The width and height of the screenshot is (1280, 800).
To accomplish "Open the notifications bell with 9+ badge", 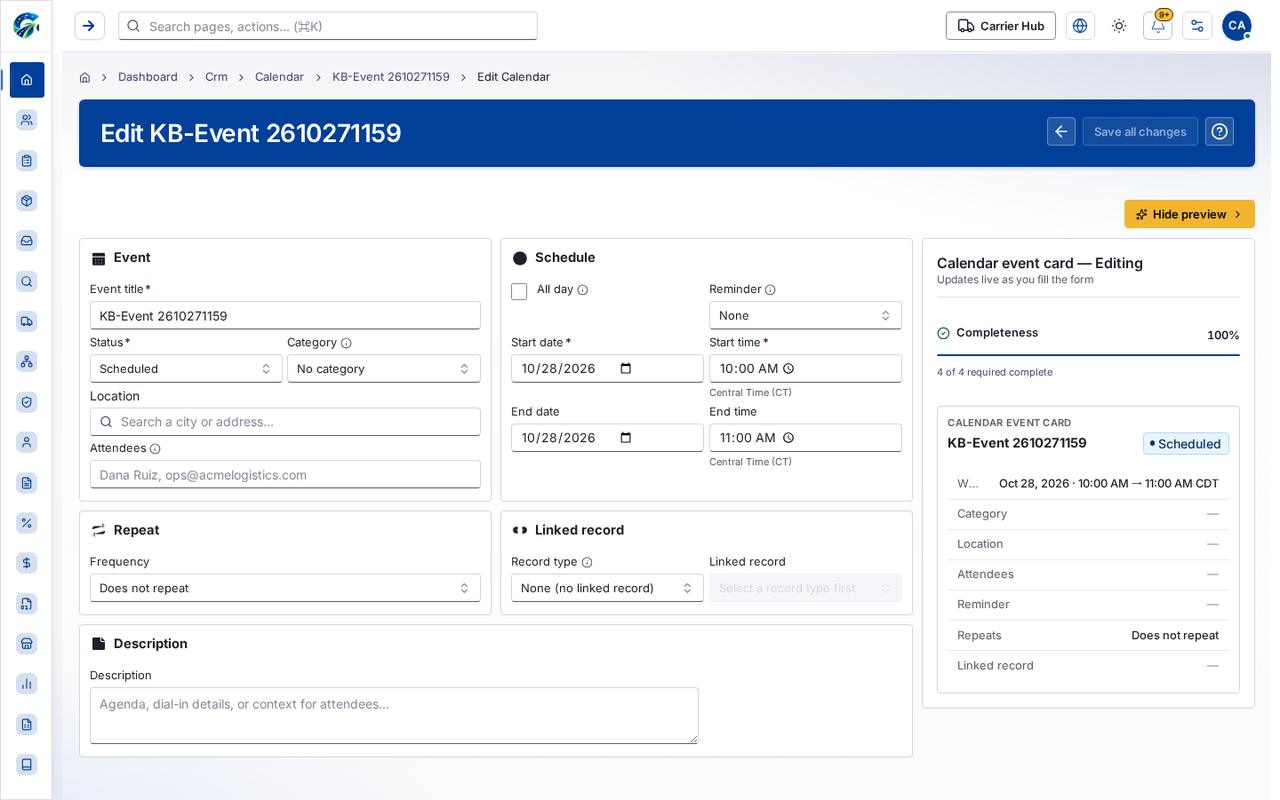I will pyautogui.click(x=1158, y=26).
